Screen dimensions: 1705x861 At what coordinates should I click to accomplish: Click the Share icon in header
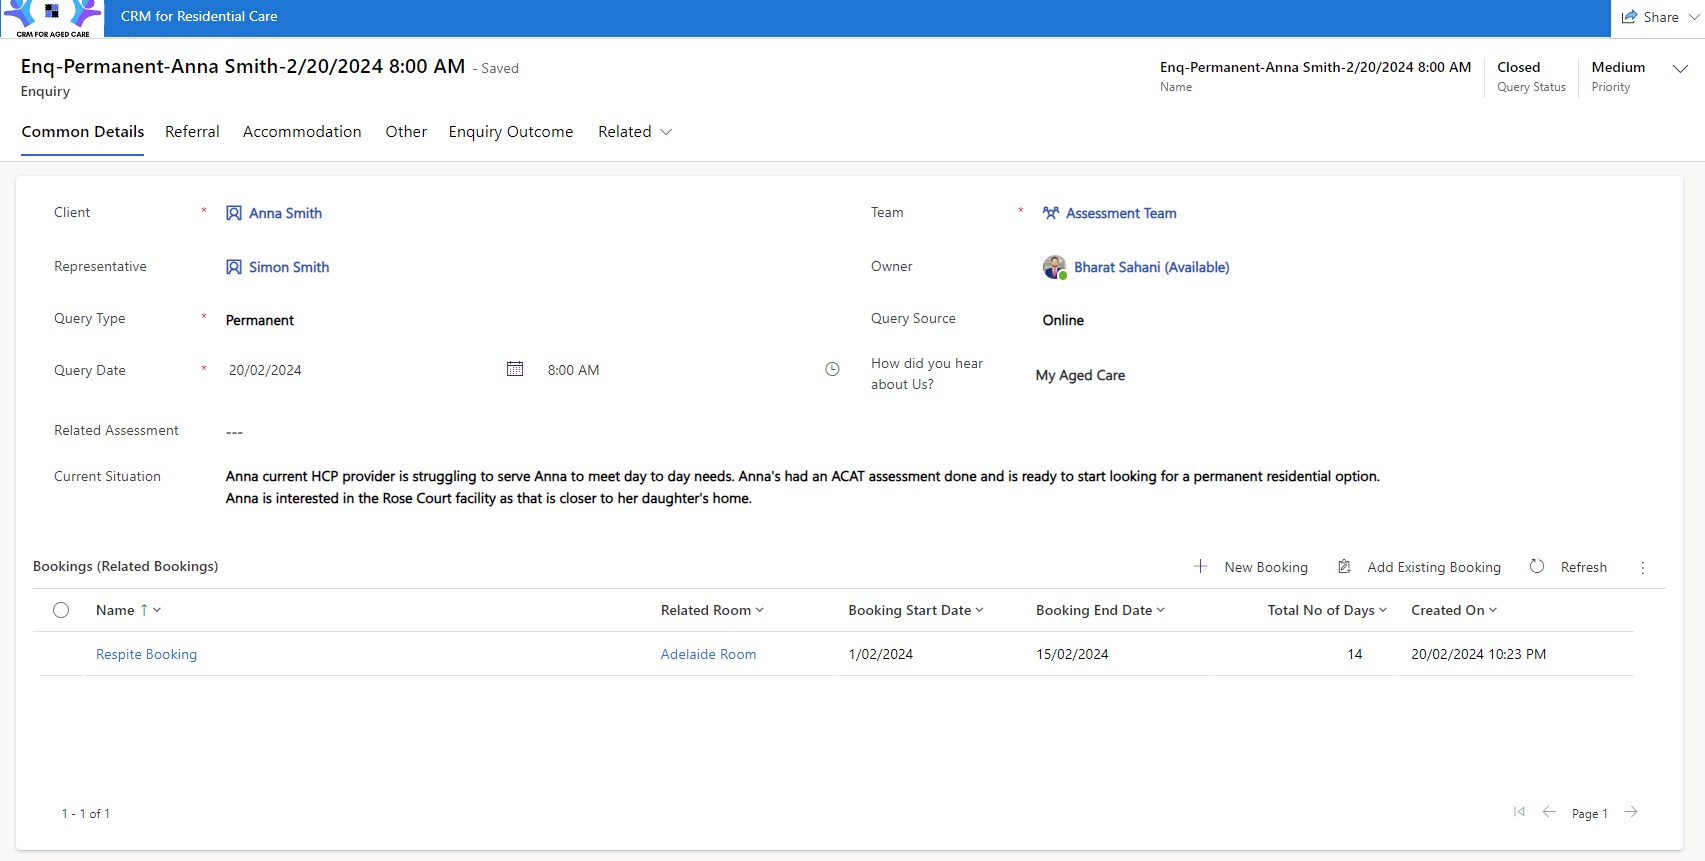1630,17
